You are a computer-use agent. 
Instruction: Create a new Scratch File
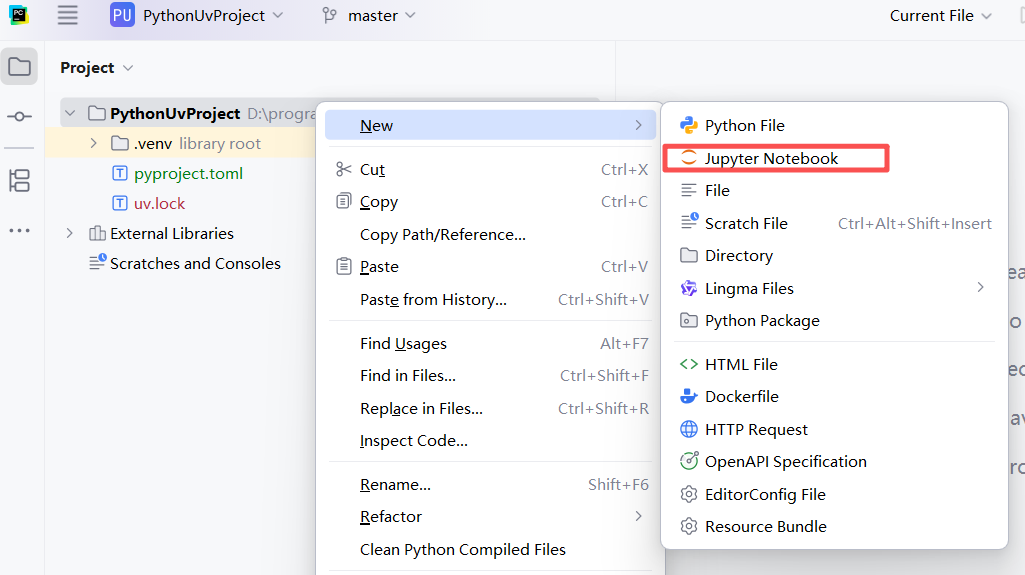pos(834,223)
